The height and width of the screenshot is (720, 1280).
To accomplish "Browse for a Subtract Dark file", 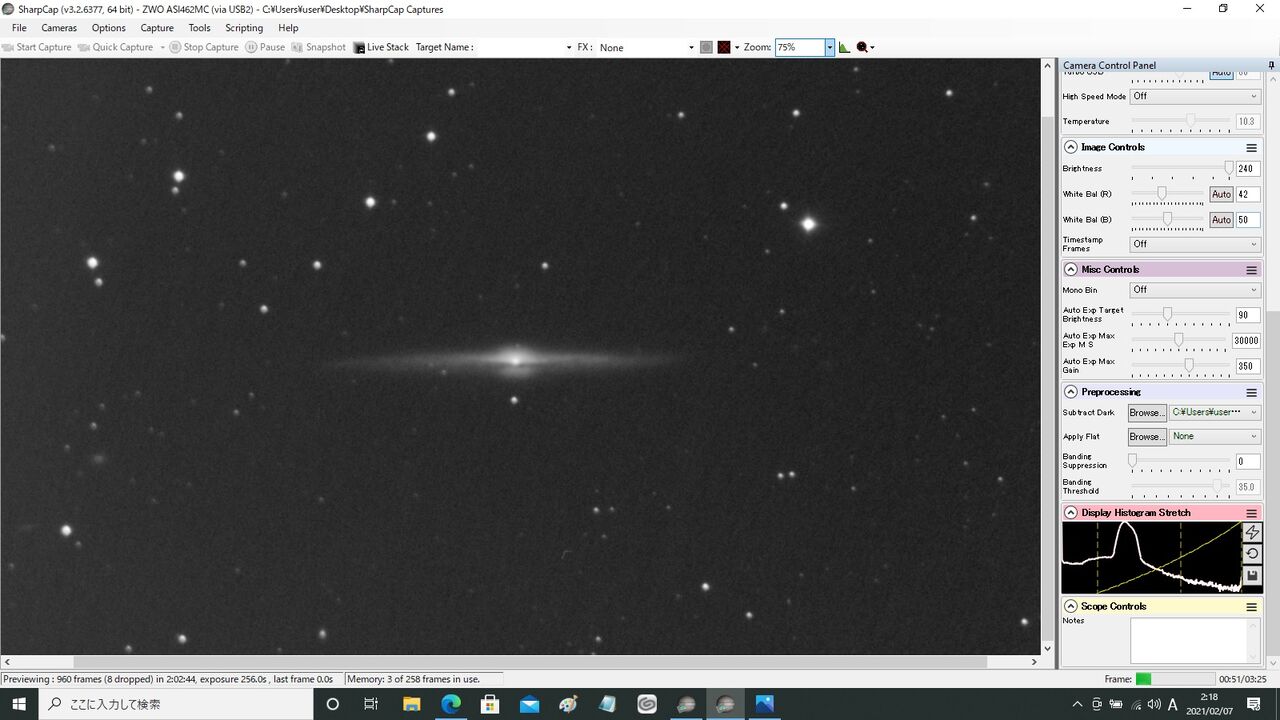I will [x=1146, y=412].
